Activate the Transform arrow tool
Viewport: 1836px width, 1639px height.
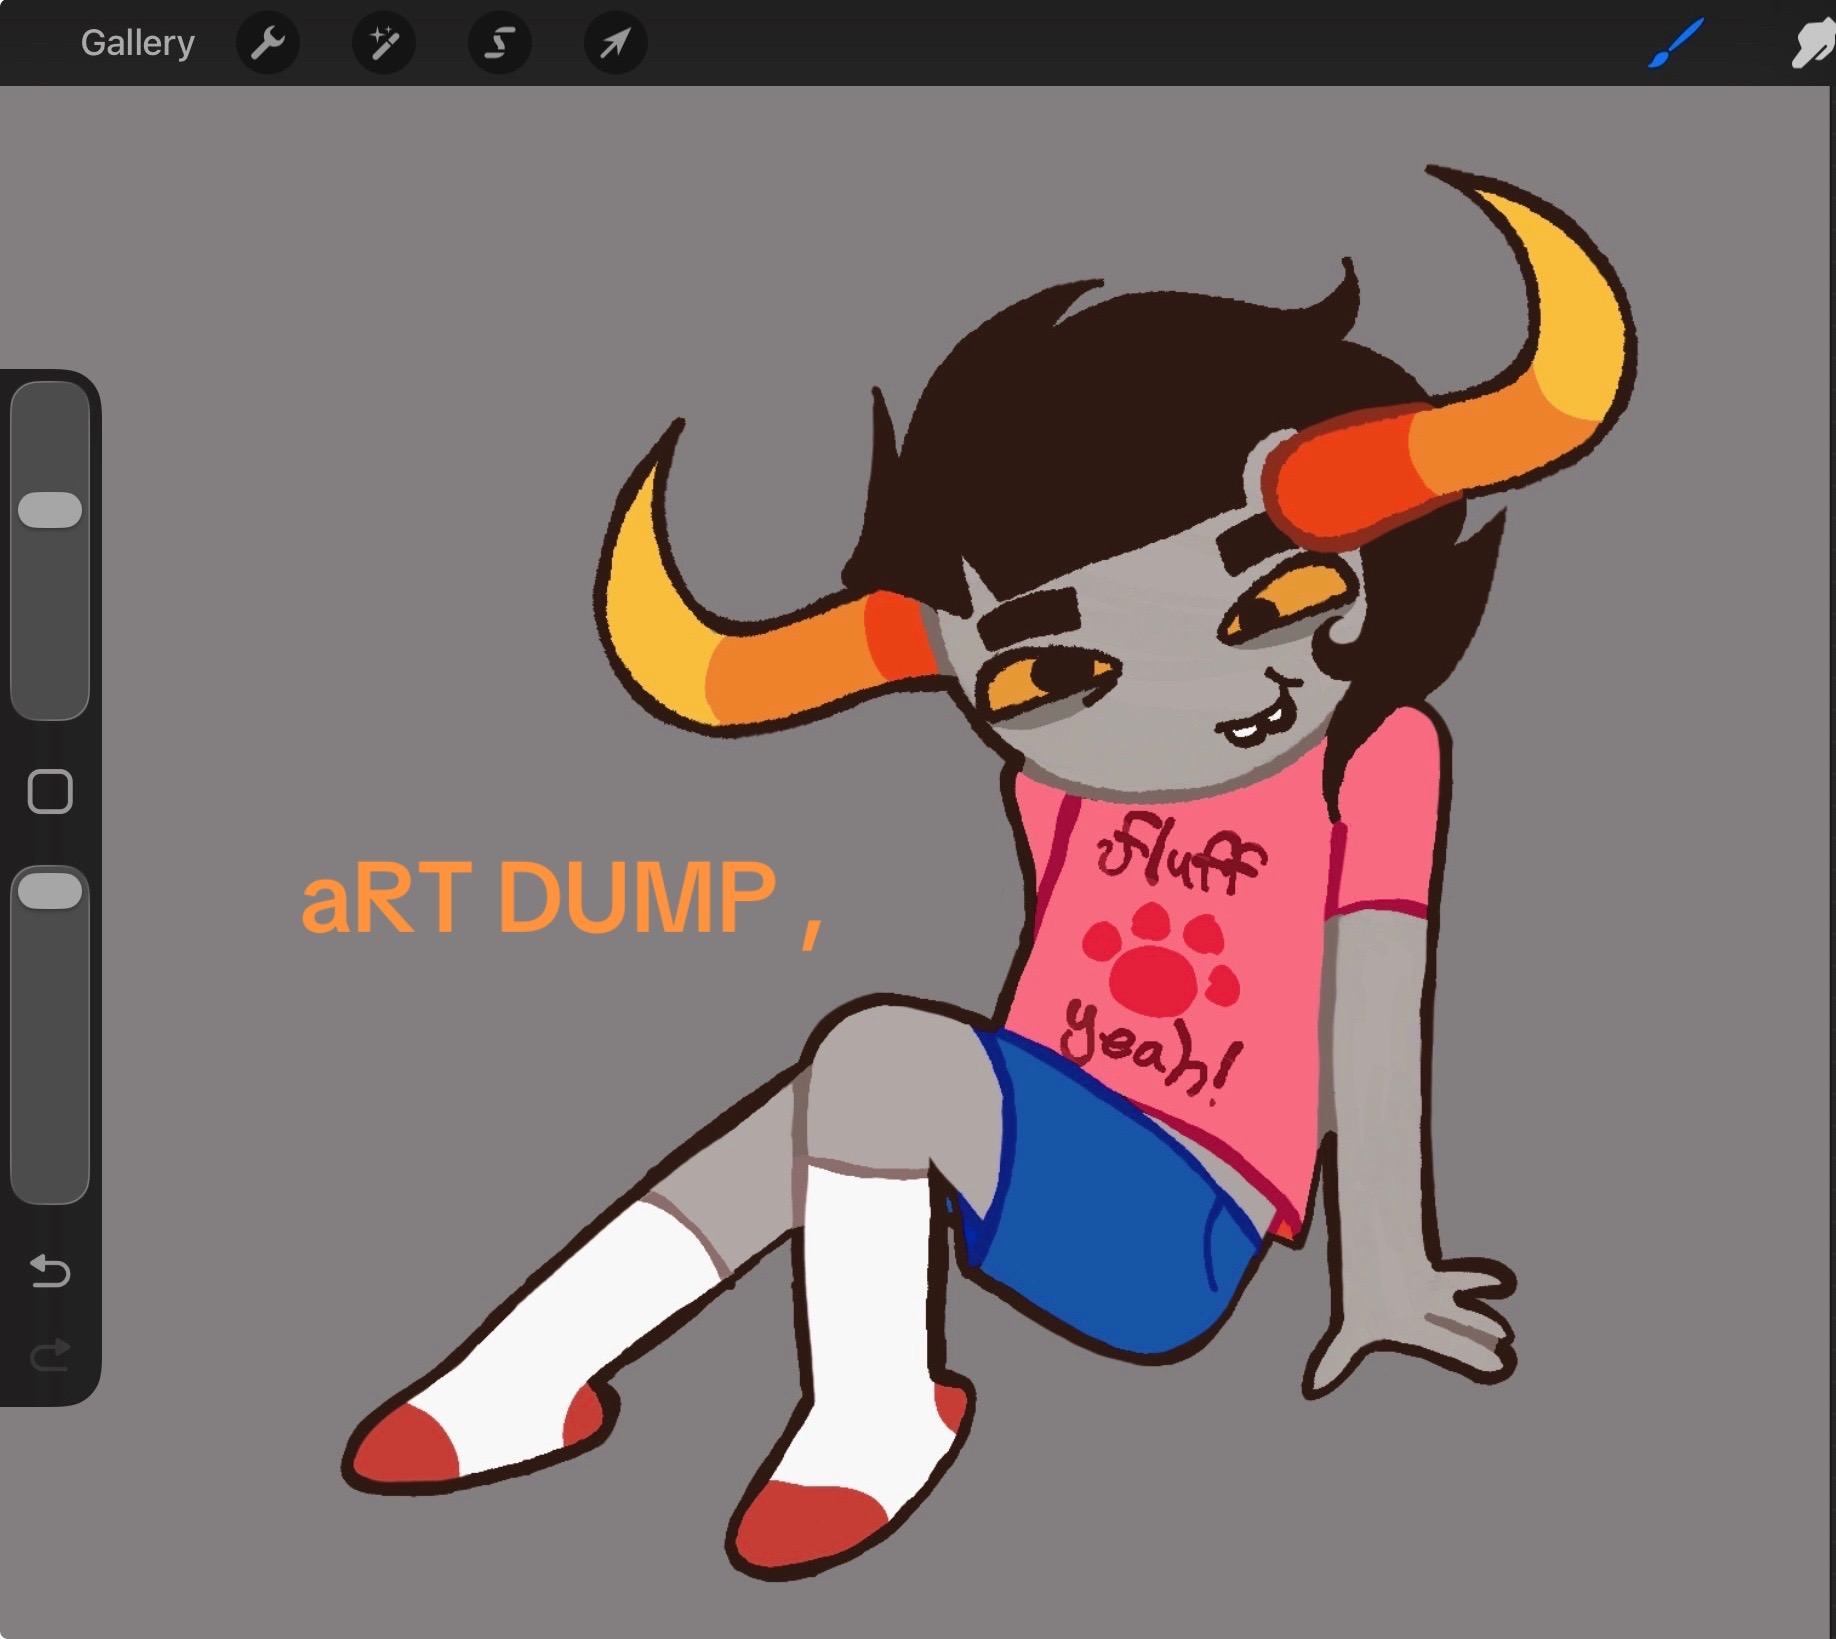[616, 43]
